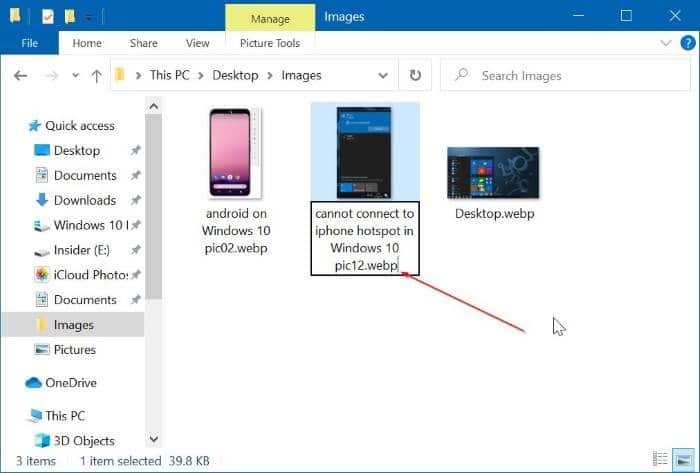The image size is (700, 473).
Task: Select the Desktop.webp thumbnail
Action: tap(493, 173)
